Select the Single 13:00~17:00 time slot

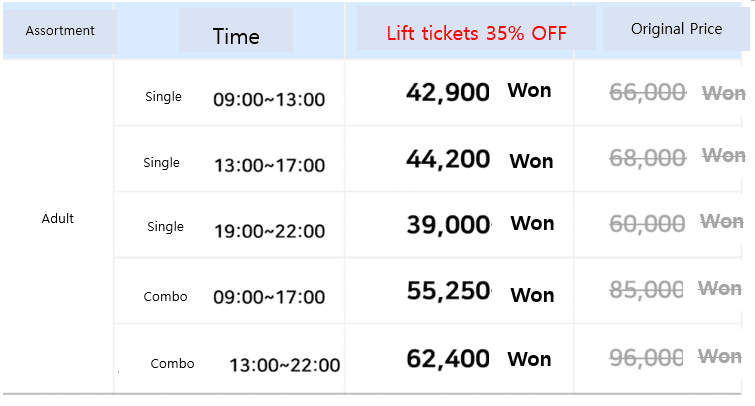[x=235, y=164]
